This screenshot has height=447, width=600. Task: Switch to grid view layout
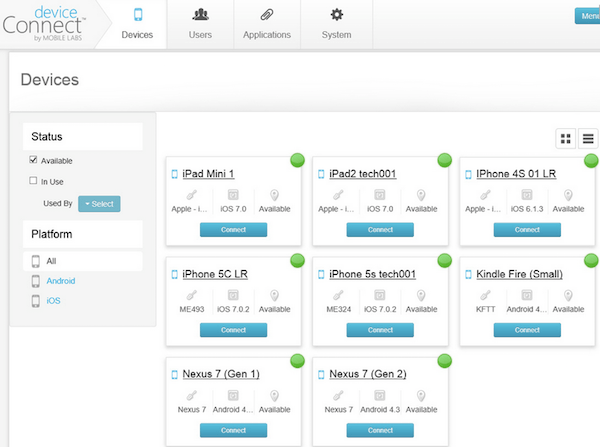pyautogui.click(x=566, y=139)
